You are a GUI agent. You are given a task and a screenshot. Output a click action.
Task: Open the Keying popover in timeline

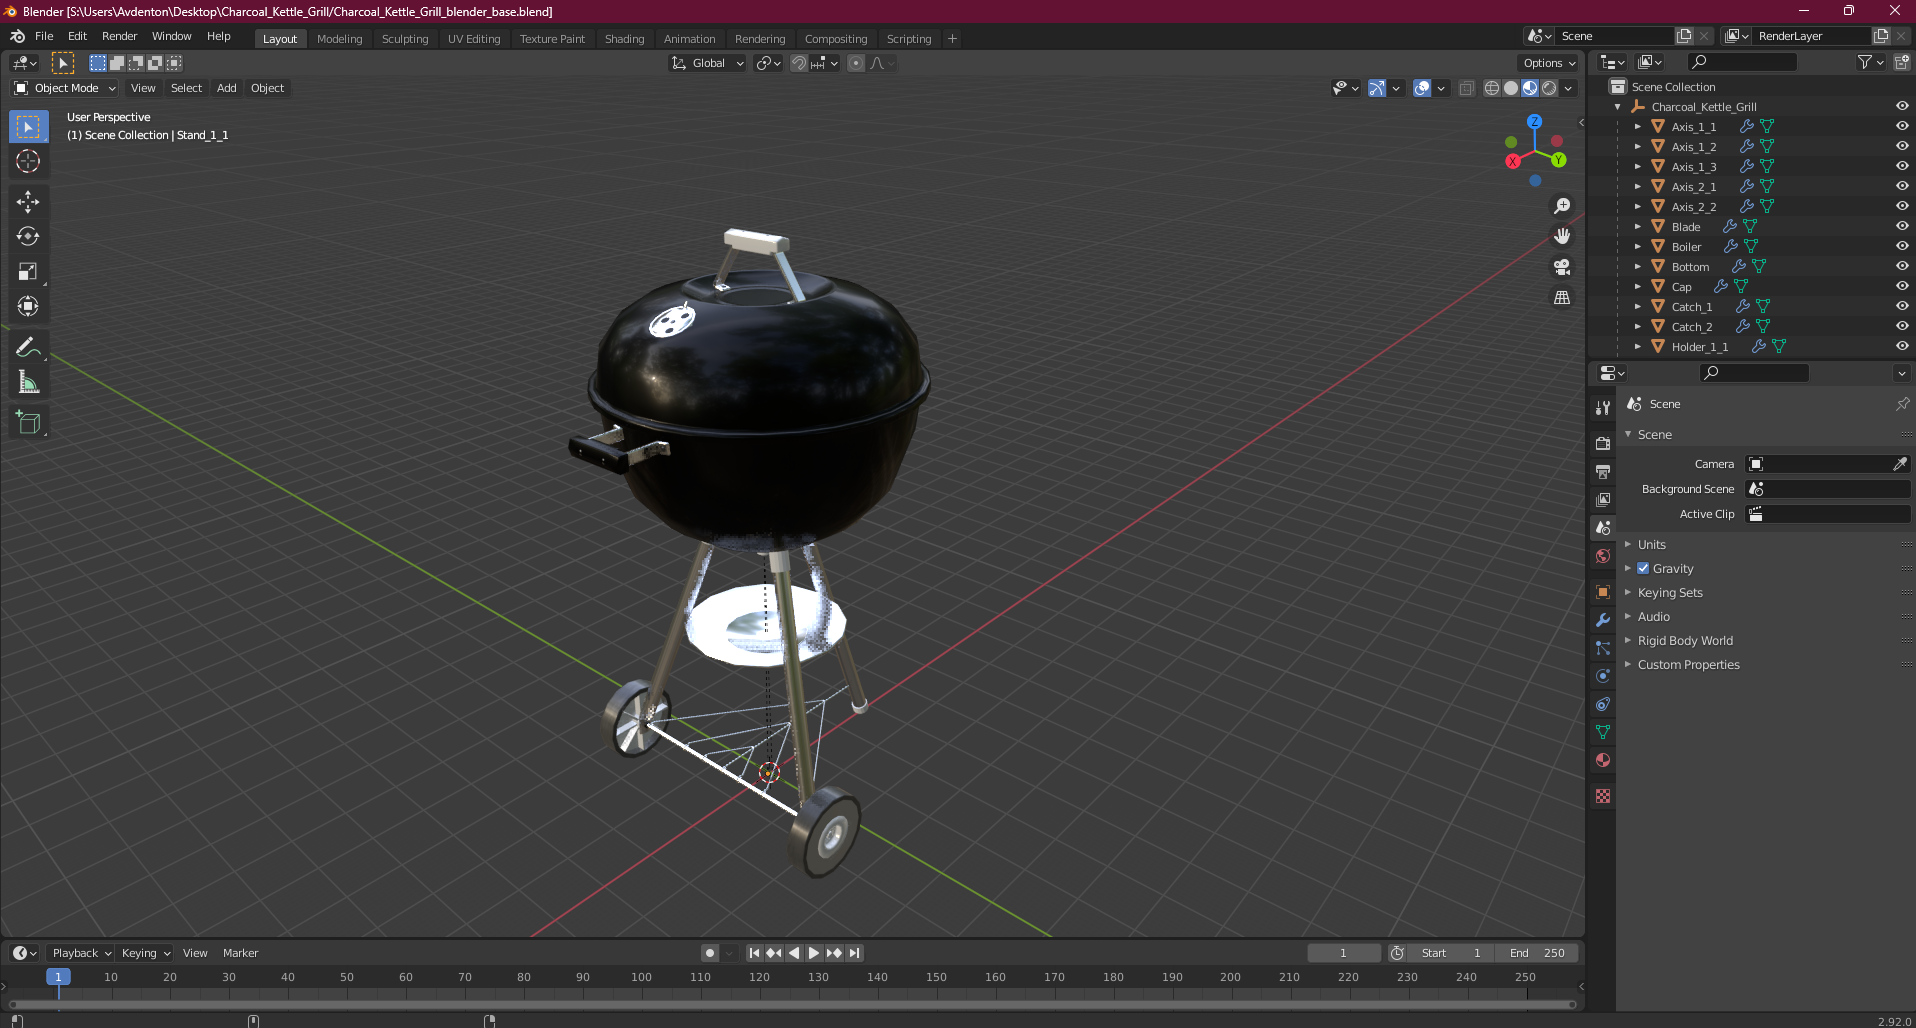point(146,953)
